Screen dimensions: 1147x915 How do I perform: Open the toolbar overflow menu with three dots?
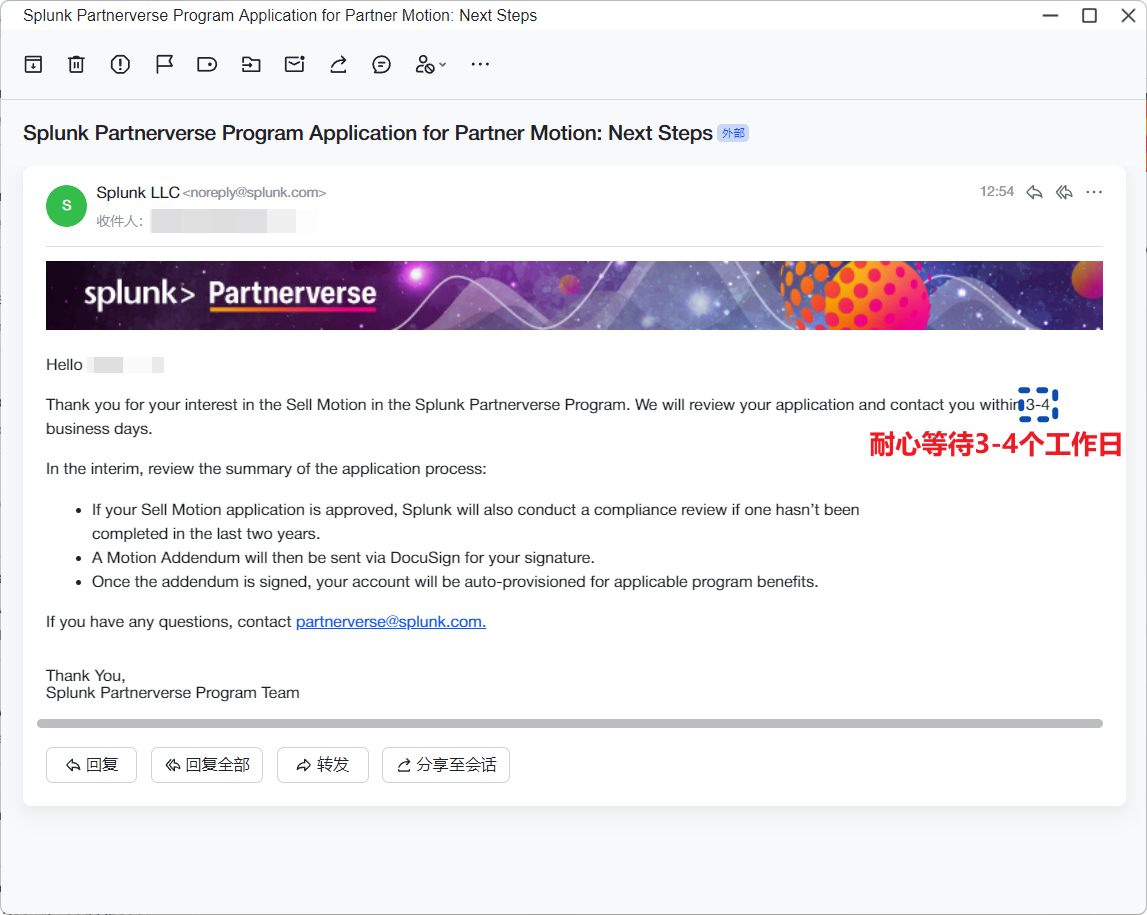pos(480,64)
